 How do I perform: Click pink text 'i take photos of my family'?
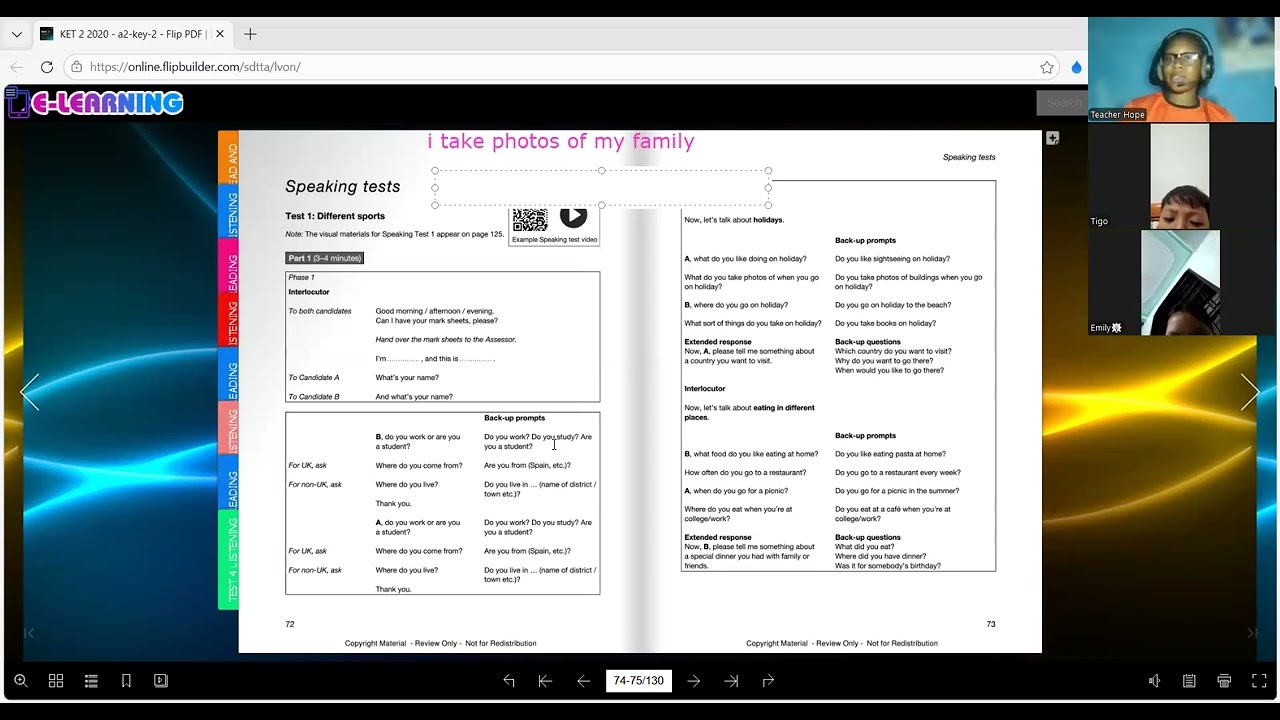coord(561,142)
